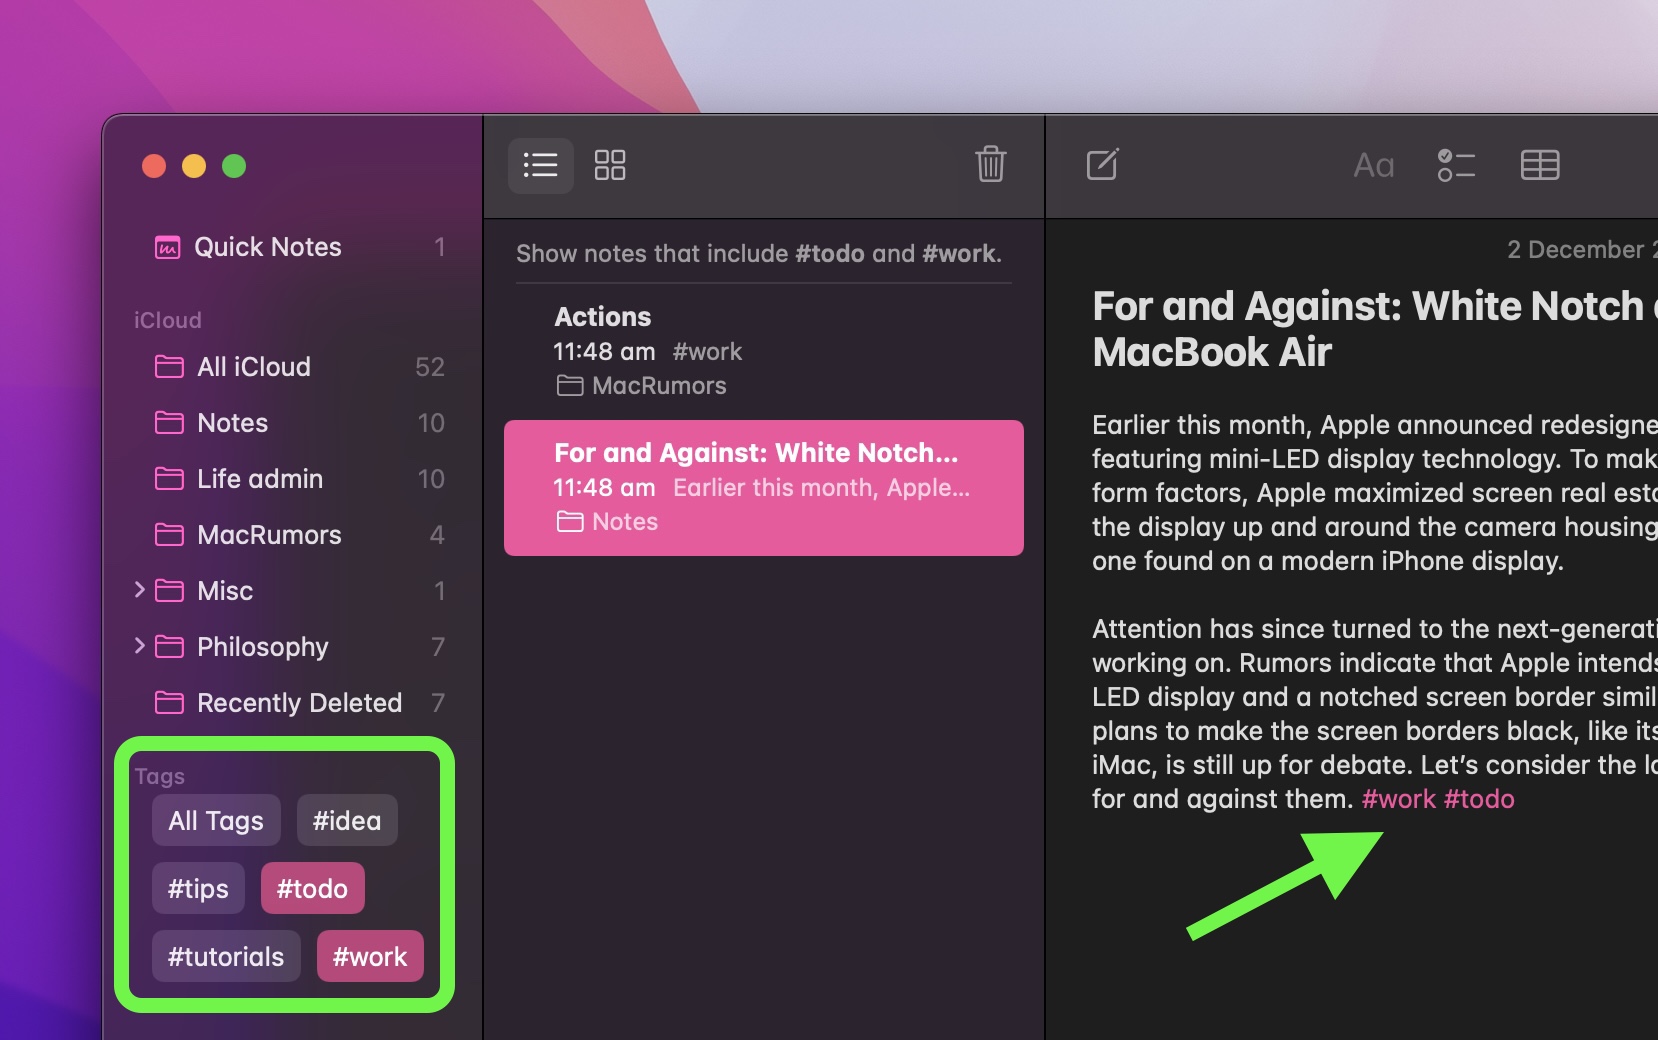1658x1040 pixels.
Task: Click the yellow minimize window button
Action: (194, 166)
